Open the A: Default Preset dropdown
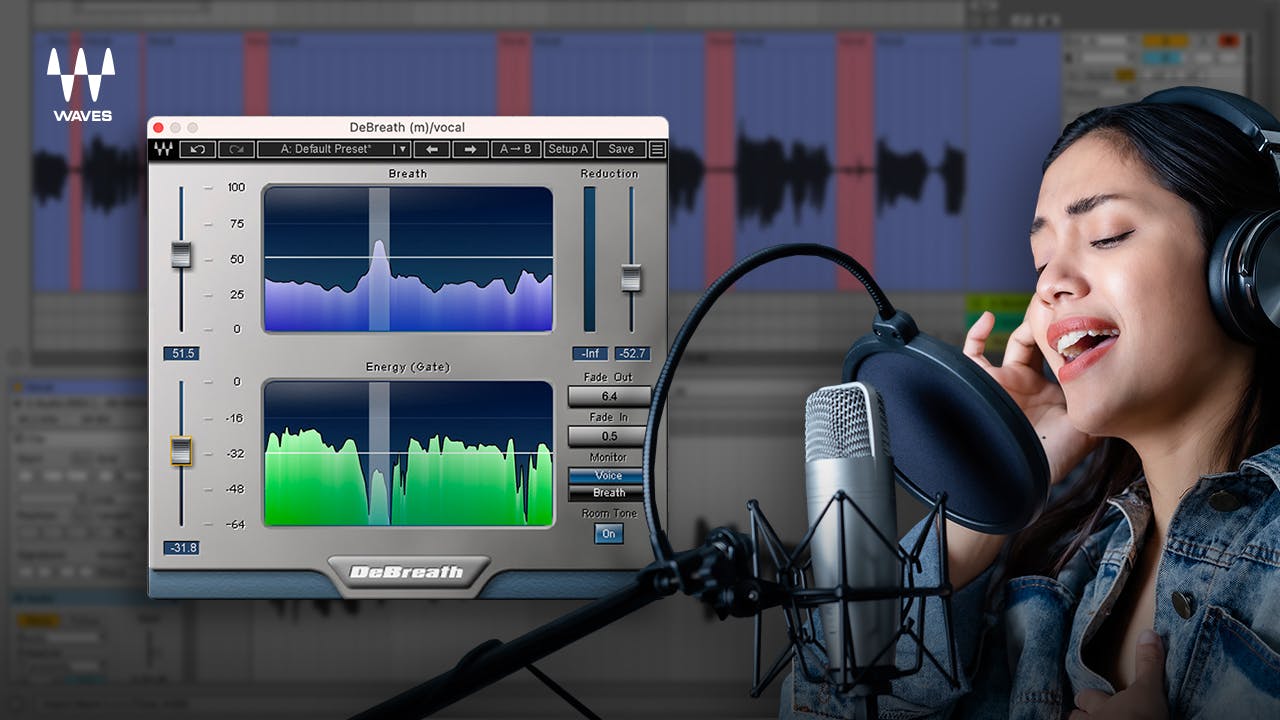Viewport: 1280px width, 720px height. [x=334, y=149]
